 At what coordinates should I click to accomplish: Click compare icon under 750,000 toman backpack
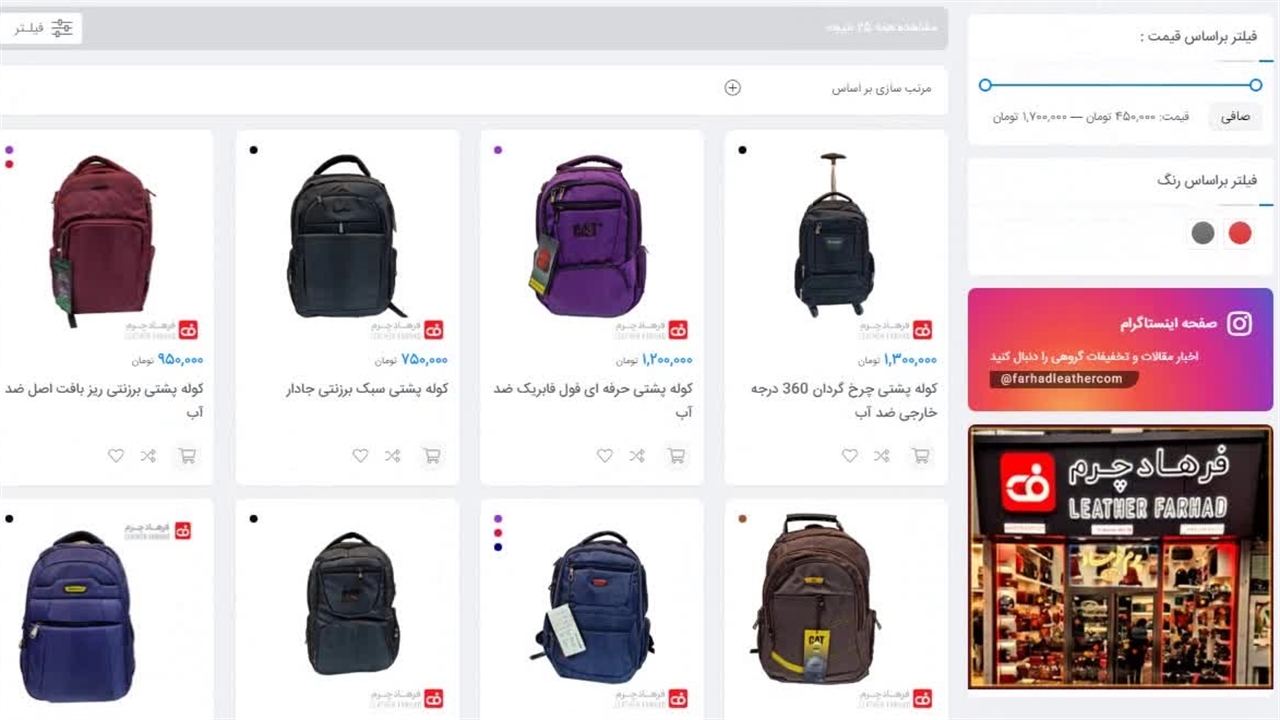pyautogui.click(x=392, y=456)
